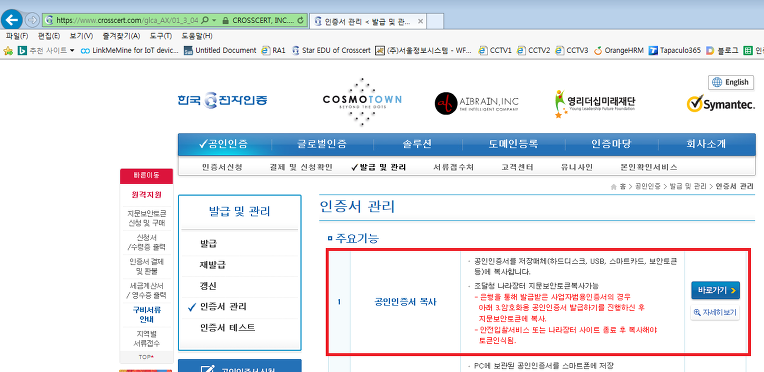This screenshot has height=372, width=764.
Task: Click the 자세히보기 button
Action: tap(715, 313)
